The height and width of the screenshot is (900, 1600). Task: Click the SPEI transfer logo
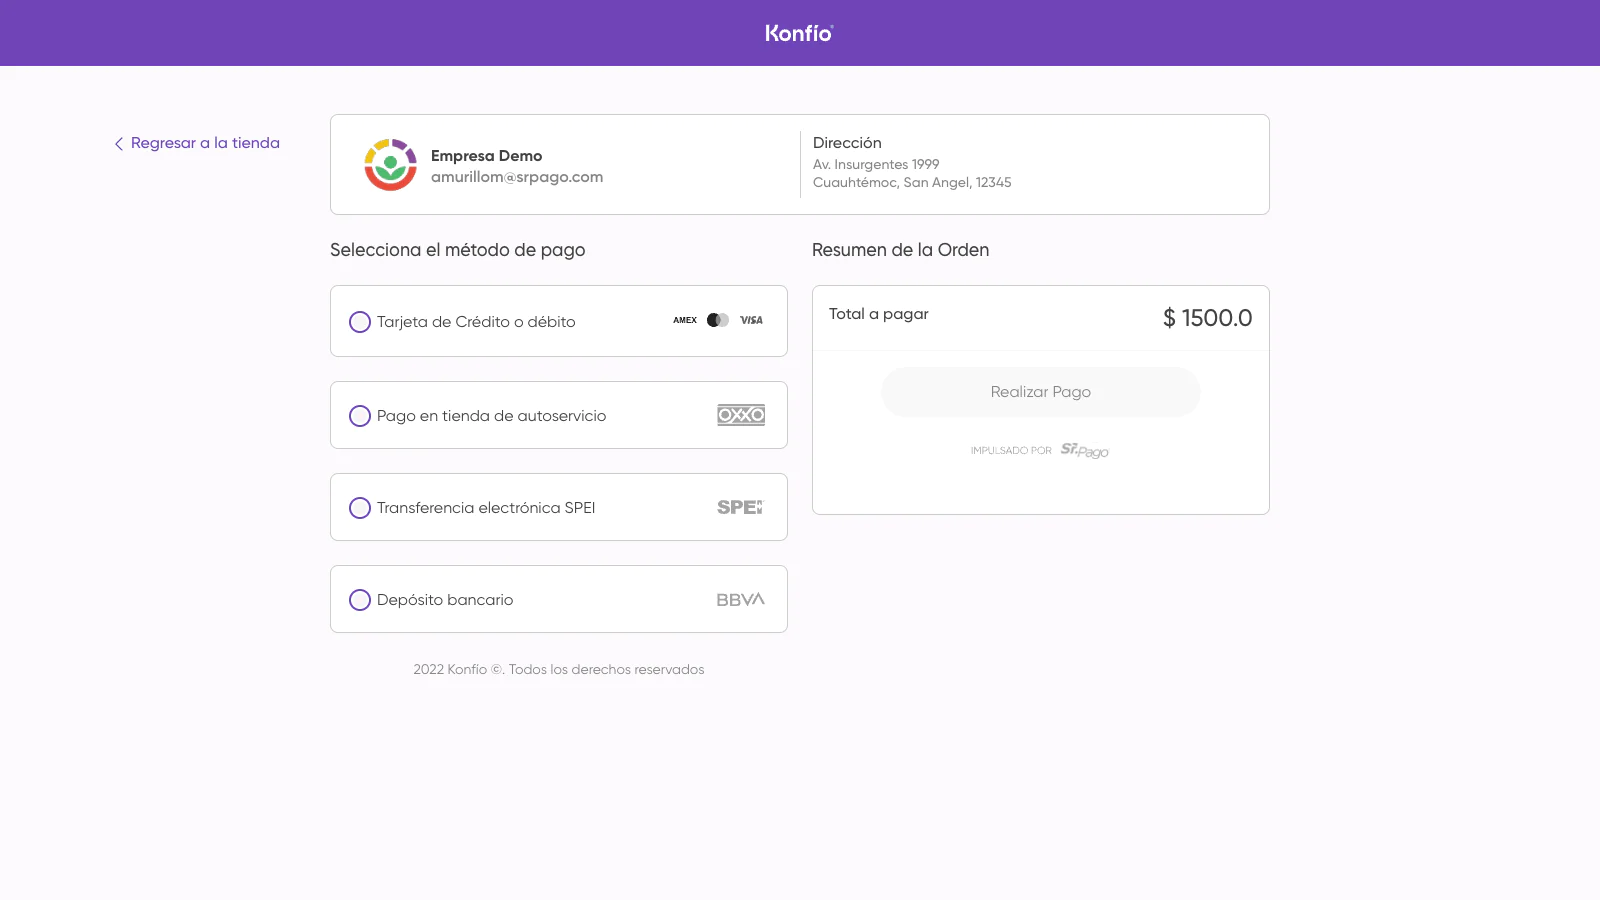tap(740, 507)
